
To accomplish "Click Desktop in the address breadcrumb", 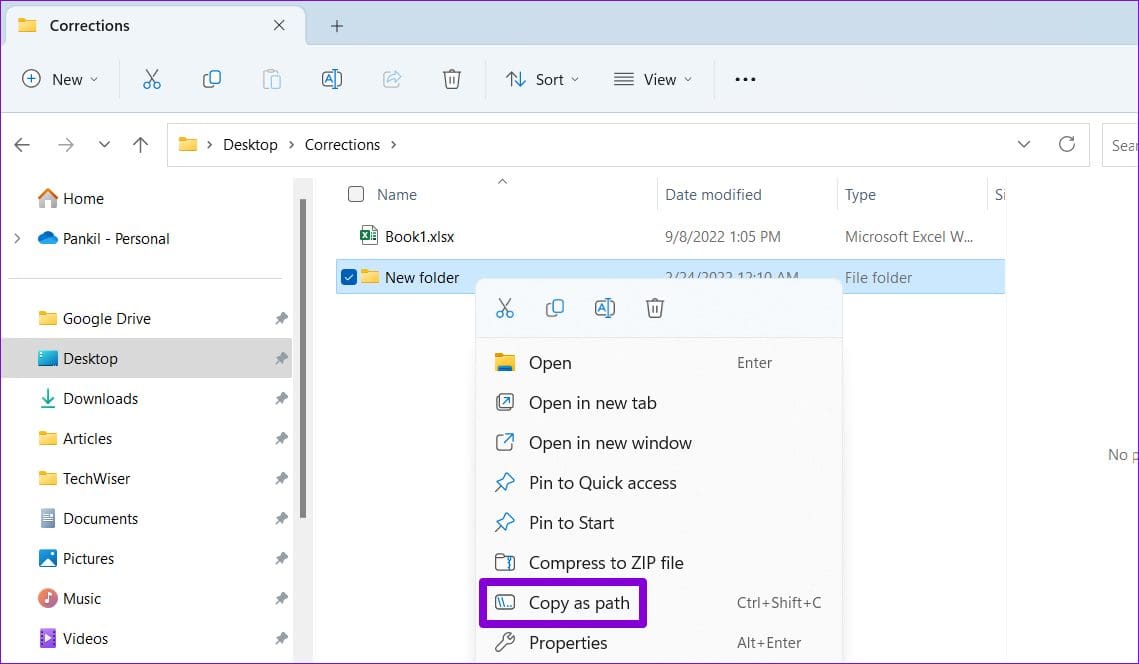I will point(250,145).
